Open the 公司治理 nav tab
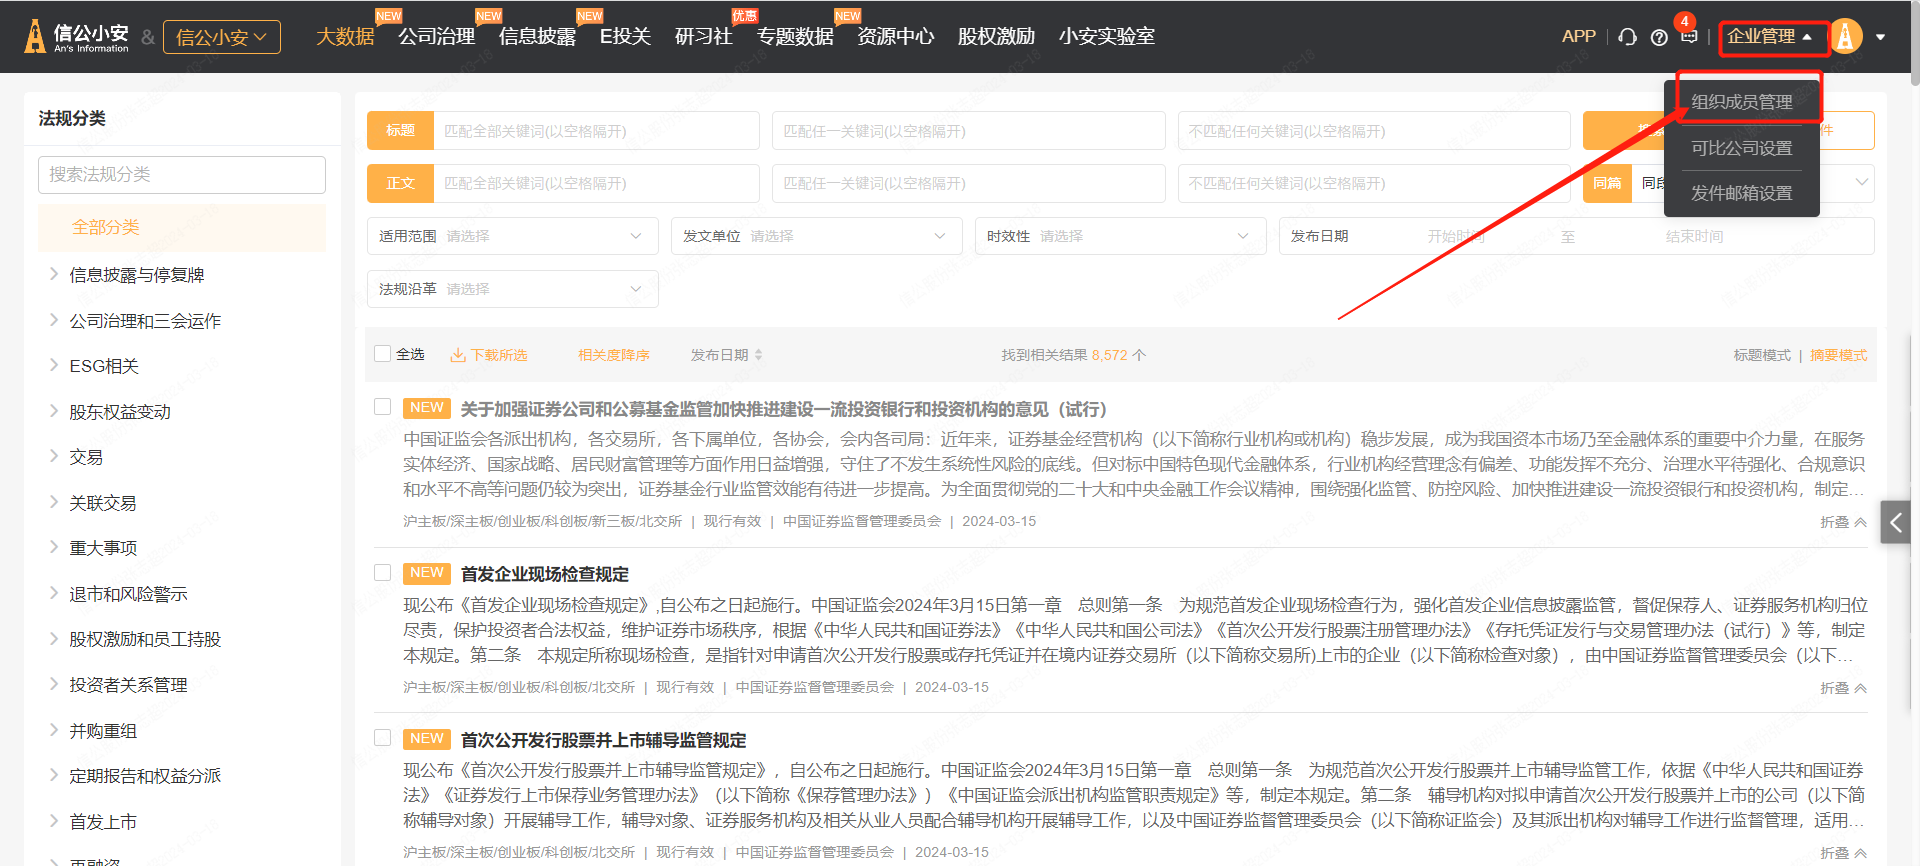 coord(437,37)
